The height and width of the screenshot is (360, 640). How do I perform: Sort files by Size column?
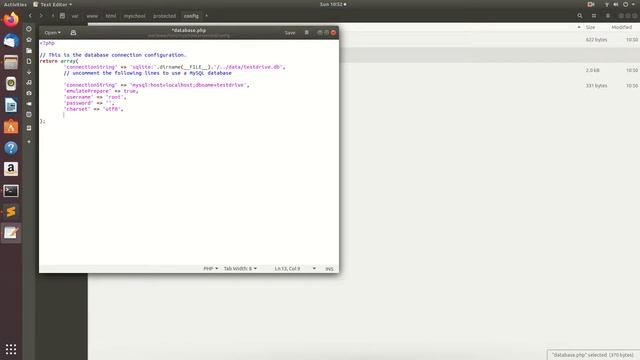point(590,27)
